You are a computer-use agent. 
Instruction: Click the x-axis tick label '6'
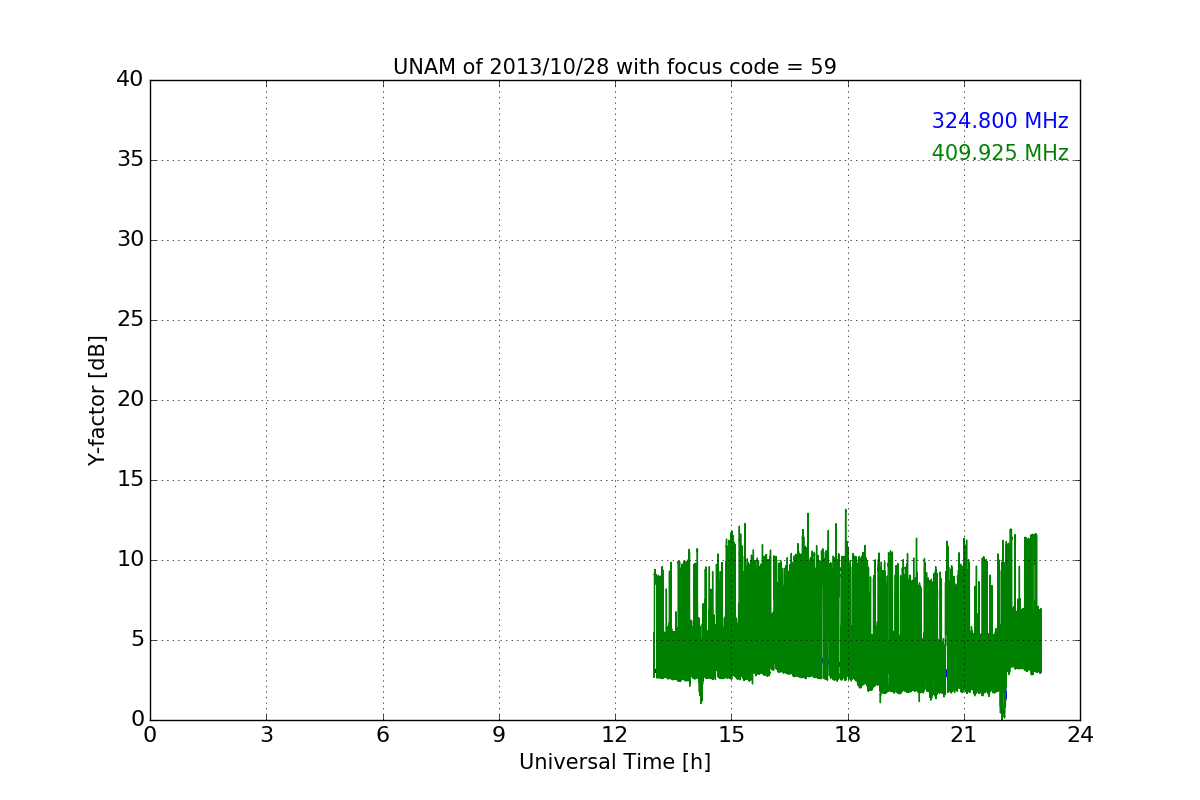click(382, 735)
